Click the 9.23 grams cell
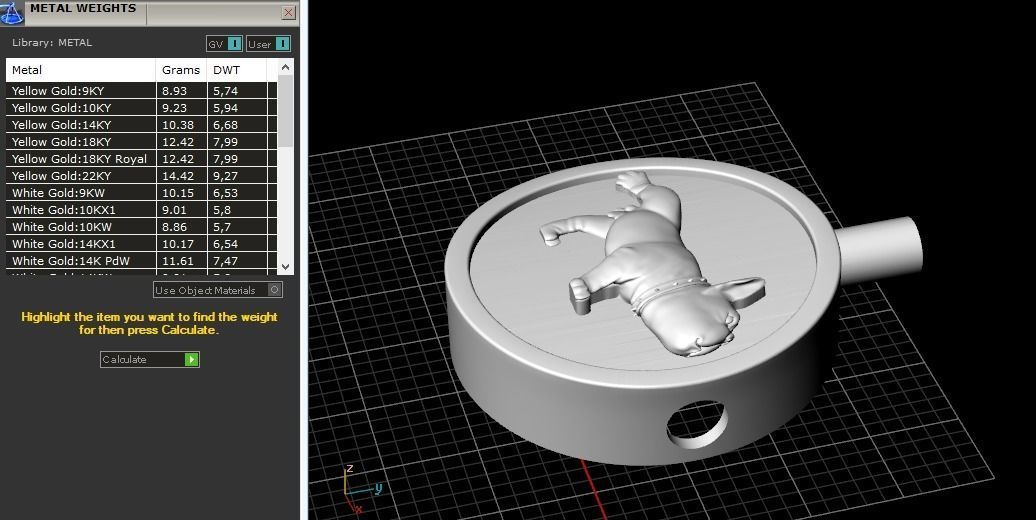Viewport: 1036px width, 520px height. click(182, 108)
